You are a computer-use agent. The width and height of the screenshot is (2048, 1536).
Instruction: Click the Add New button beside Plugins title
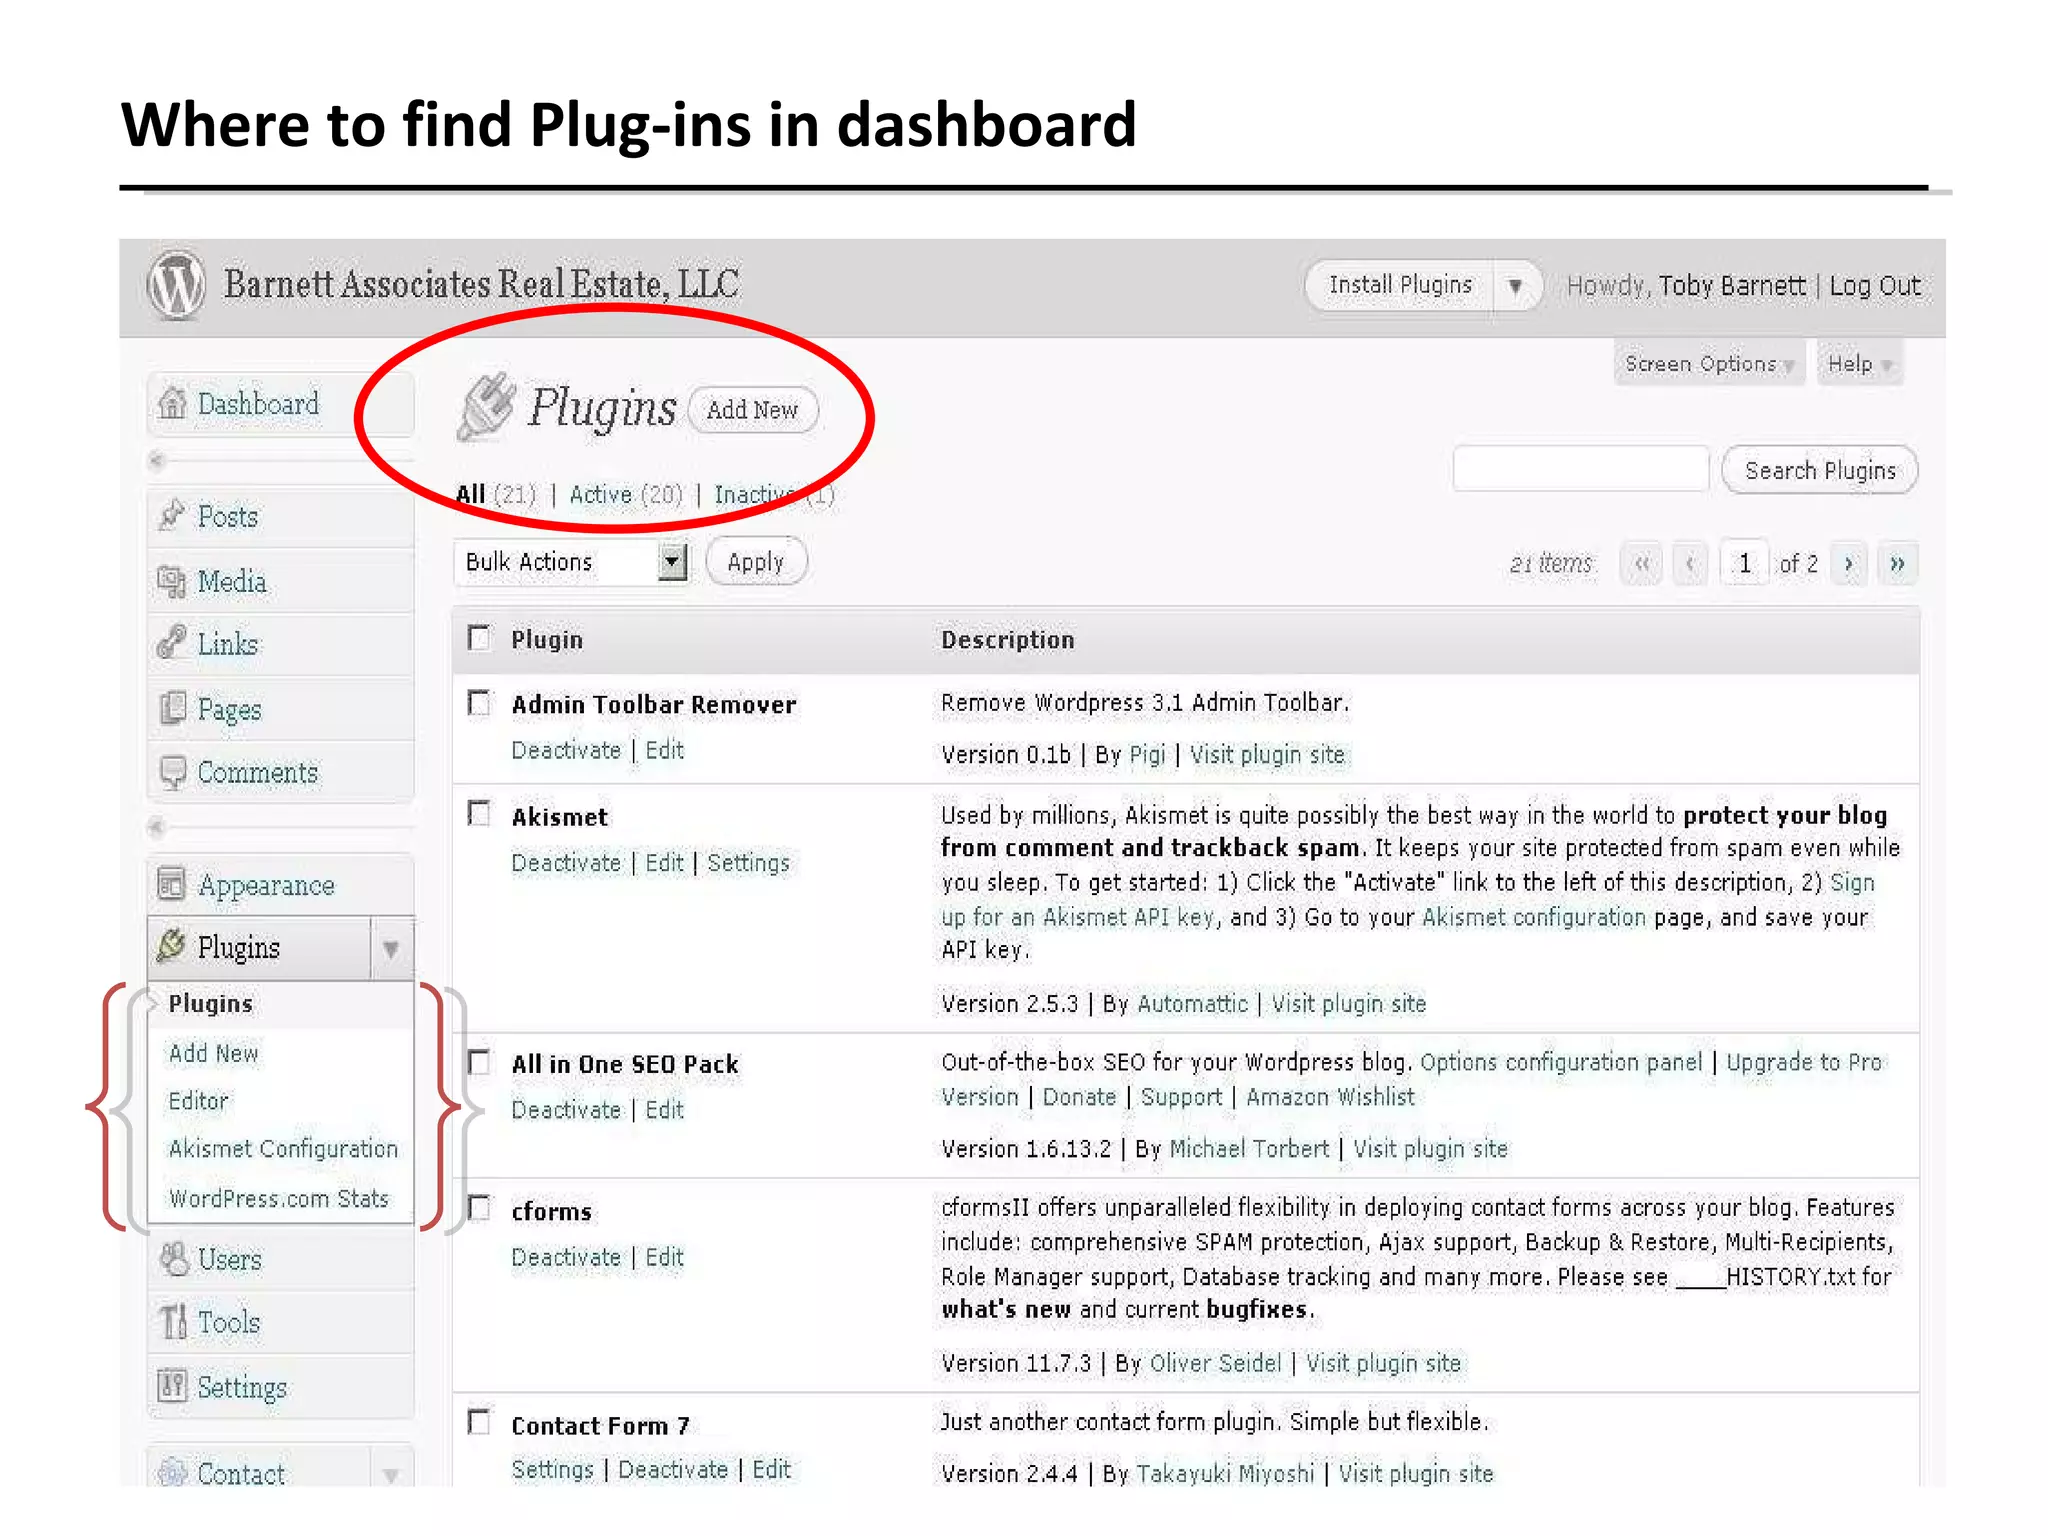[753, 410]
